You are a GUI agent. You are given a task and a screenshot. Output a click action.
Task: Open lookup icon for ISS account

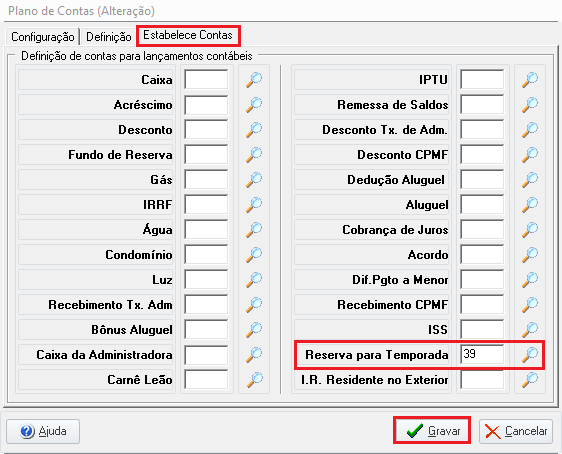point(530,330)
